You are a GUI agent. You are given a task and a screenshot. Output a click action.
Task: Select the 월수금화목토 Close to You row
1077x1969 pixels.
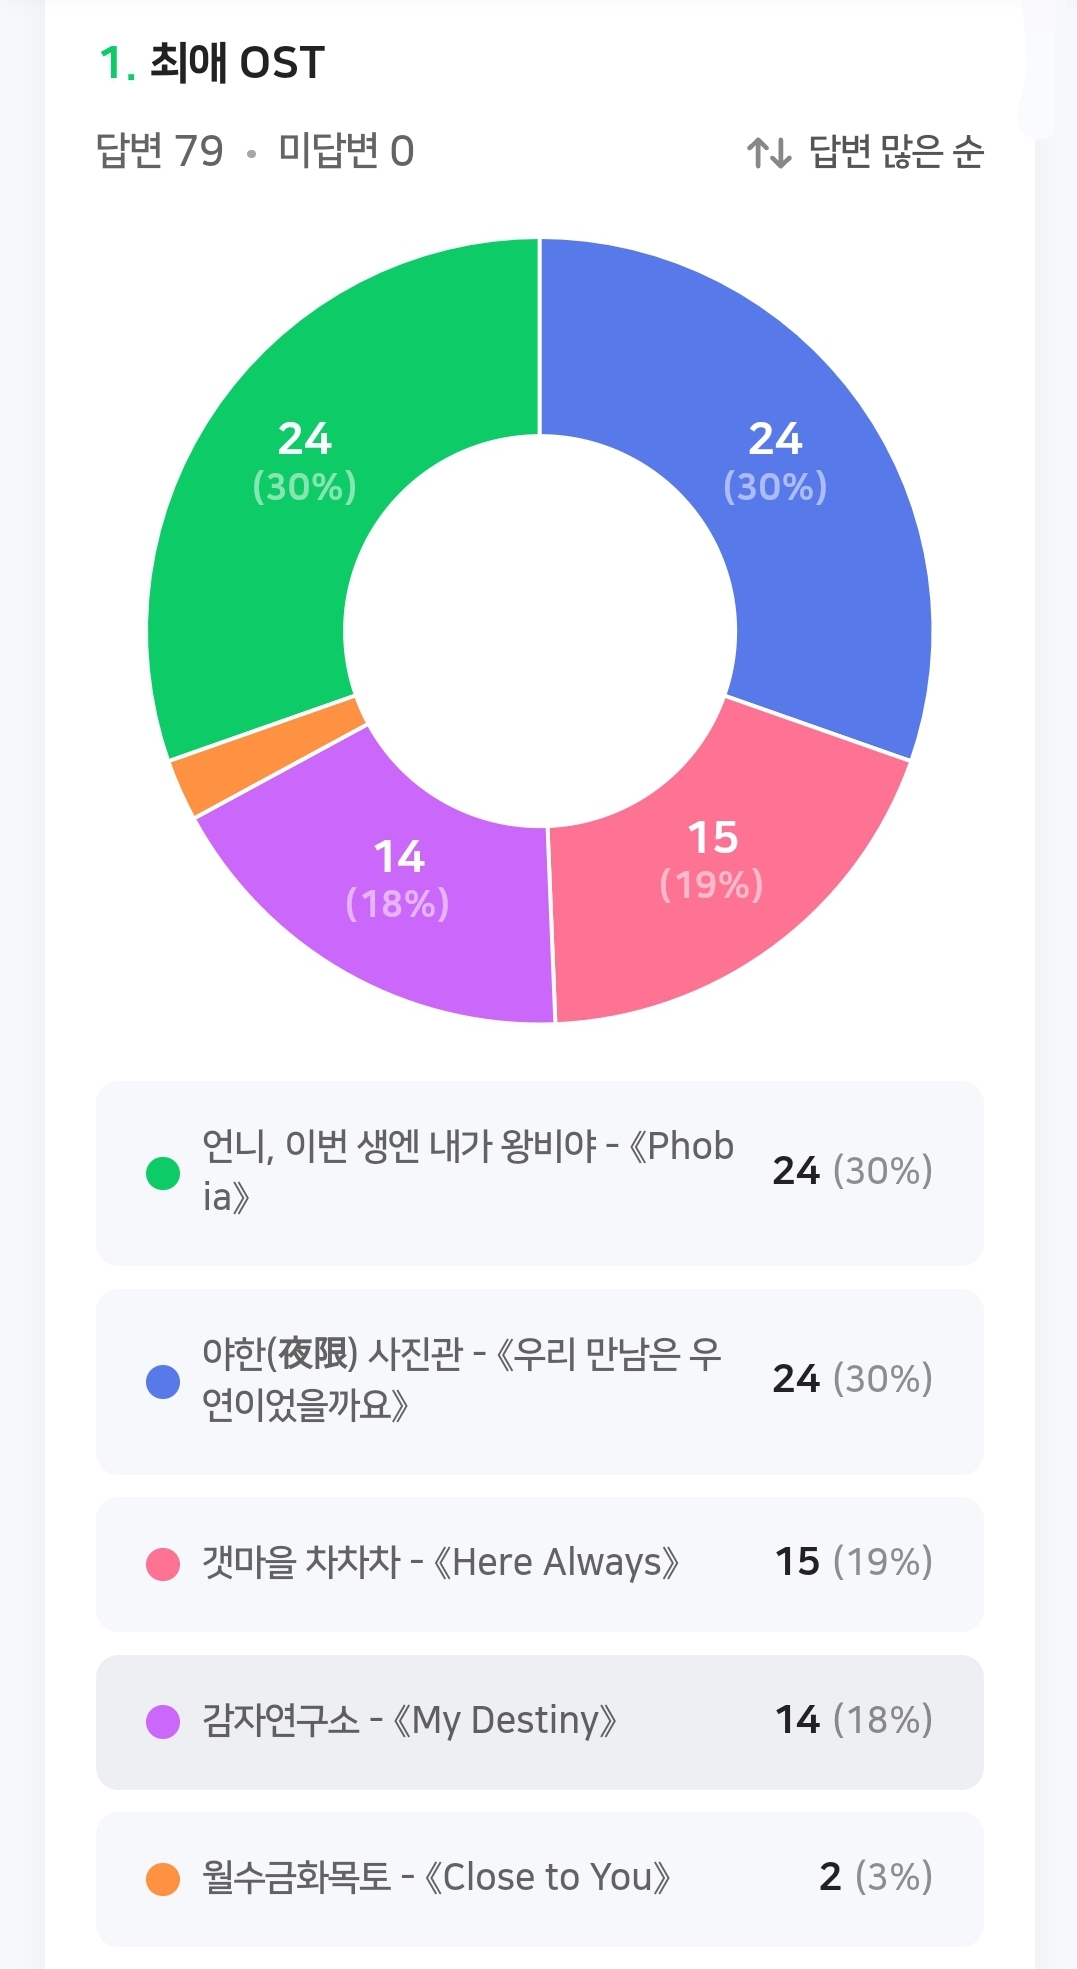click(x=540, y=1878)
